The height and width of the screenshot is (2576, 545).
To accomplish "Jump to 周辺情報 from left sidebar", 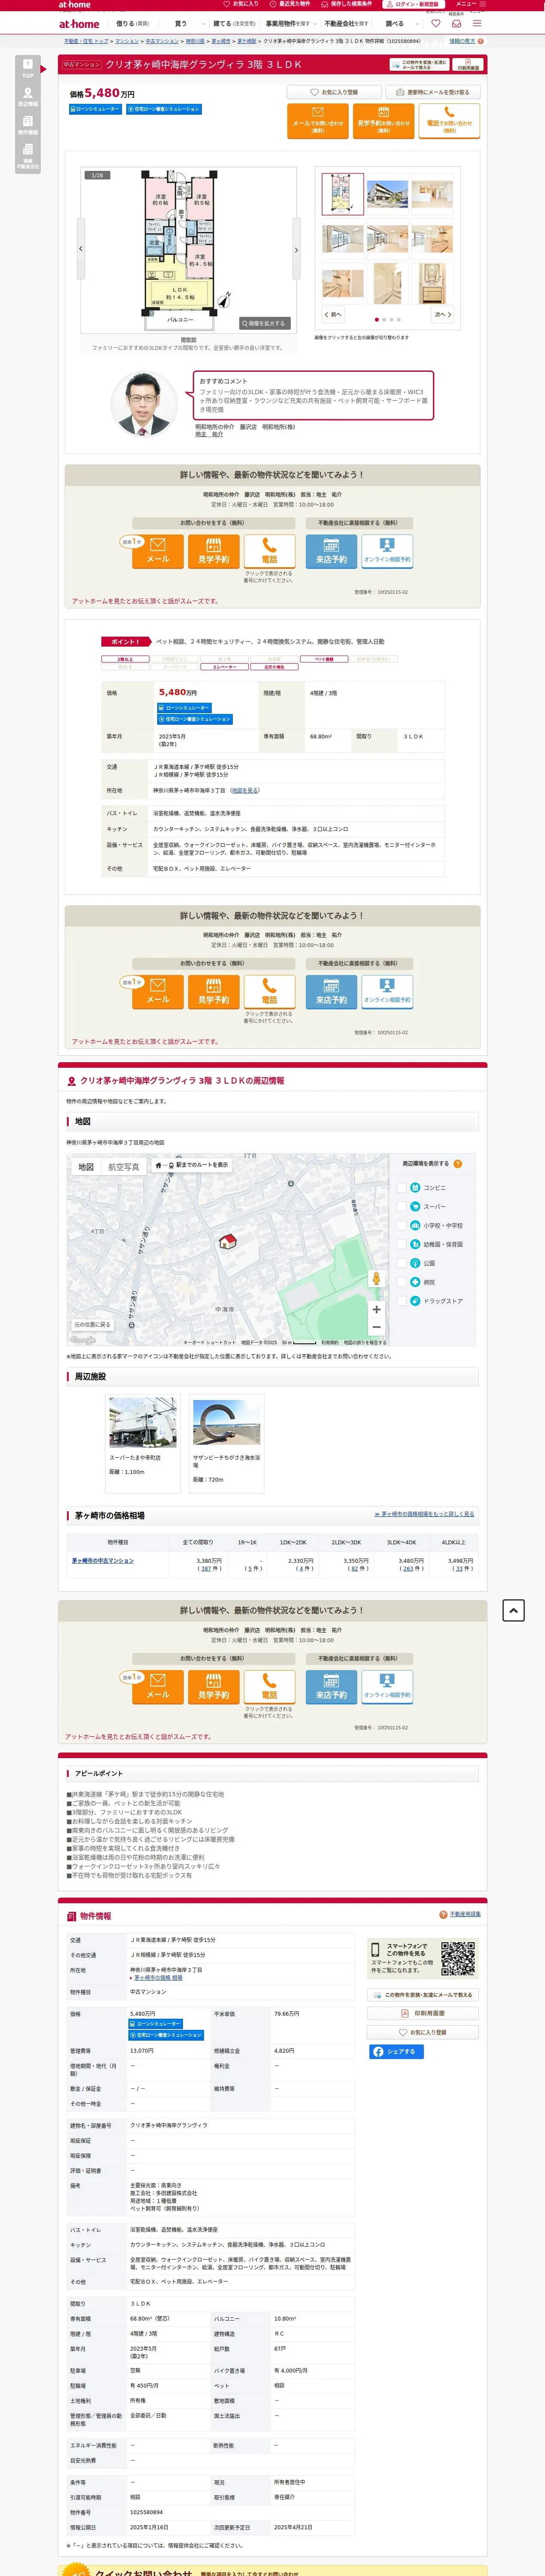I will click(28, 97).
